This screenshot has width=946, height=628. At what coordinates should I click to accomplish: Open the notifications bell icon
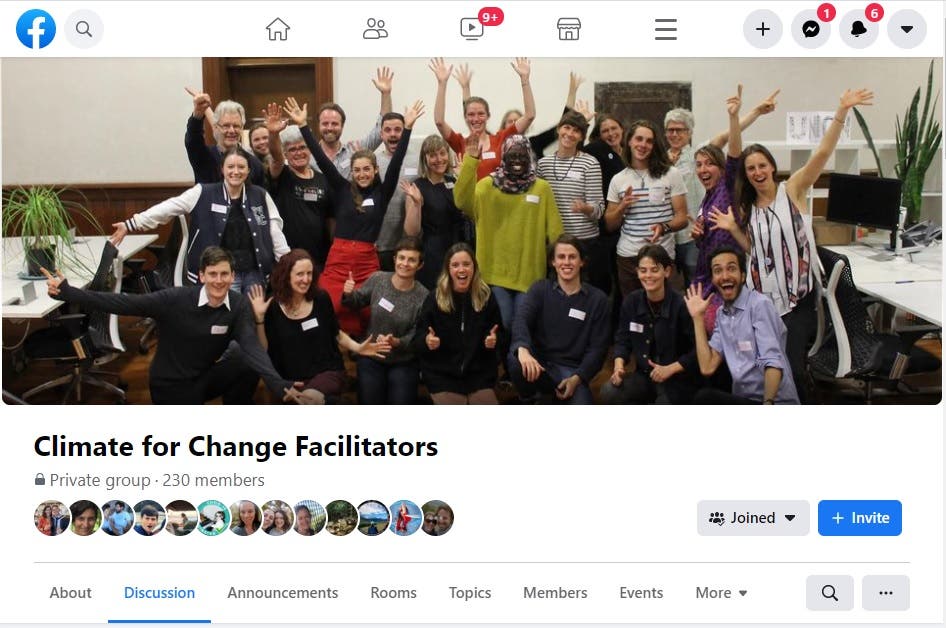pyautogui.click(x=859, y=29)
